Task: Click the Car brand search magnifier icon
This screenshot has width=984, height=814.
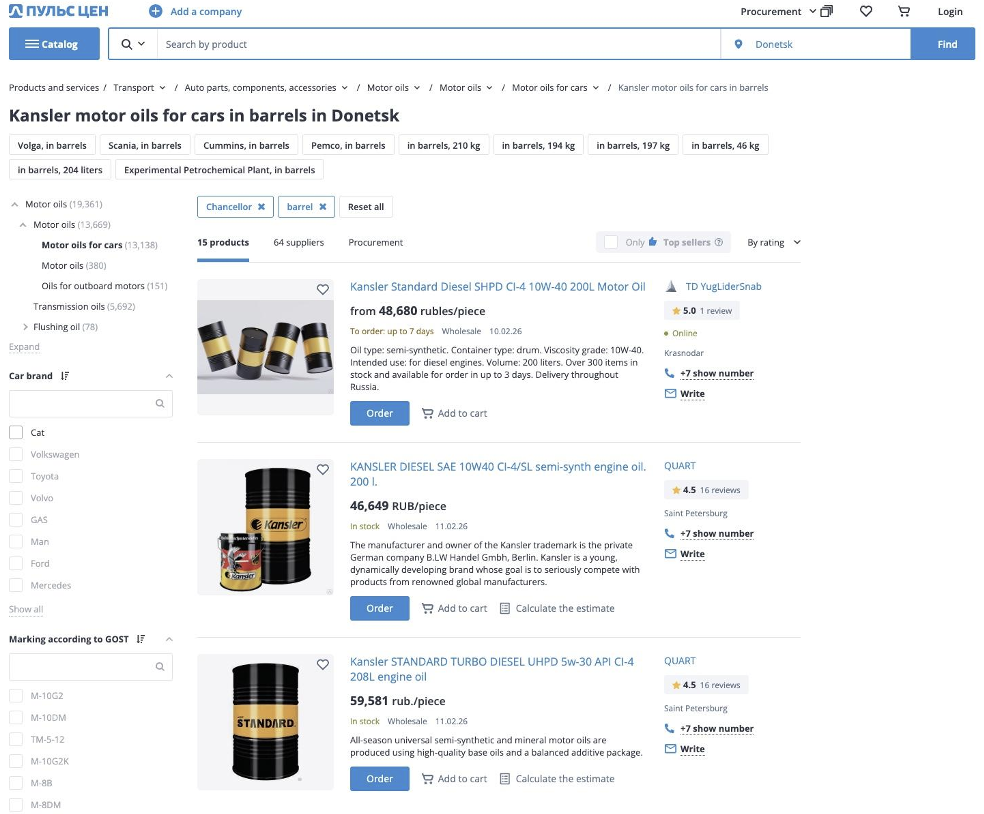Action: pyautogui.click(x=160, y=404)
